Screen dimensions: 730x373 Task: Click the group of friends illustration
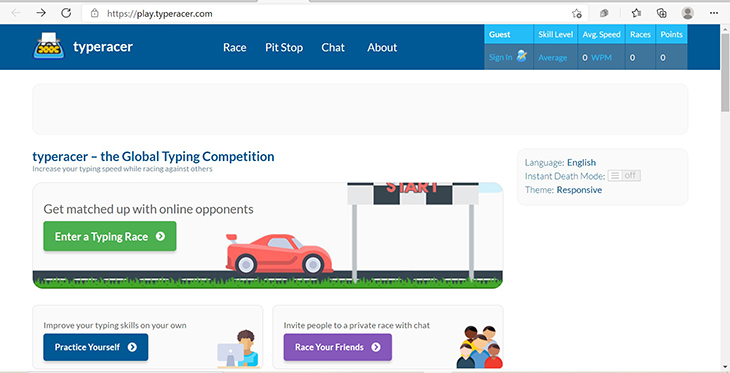click(480, 347)
